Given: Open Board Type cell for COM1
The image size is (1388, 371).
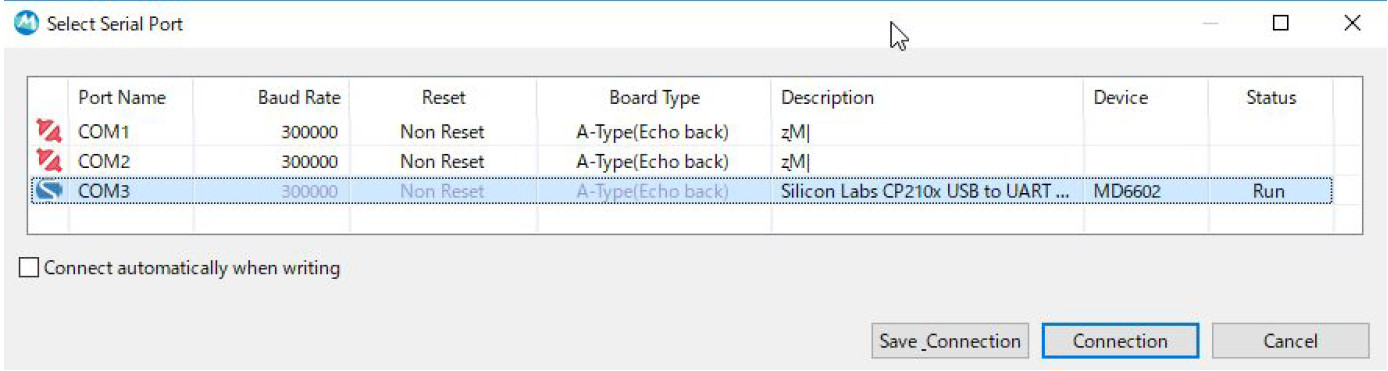Looking at the screenshot, I should coord(653,131).
